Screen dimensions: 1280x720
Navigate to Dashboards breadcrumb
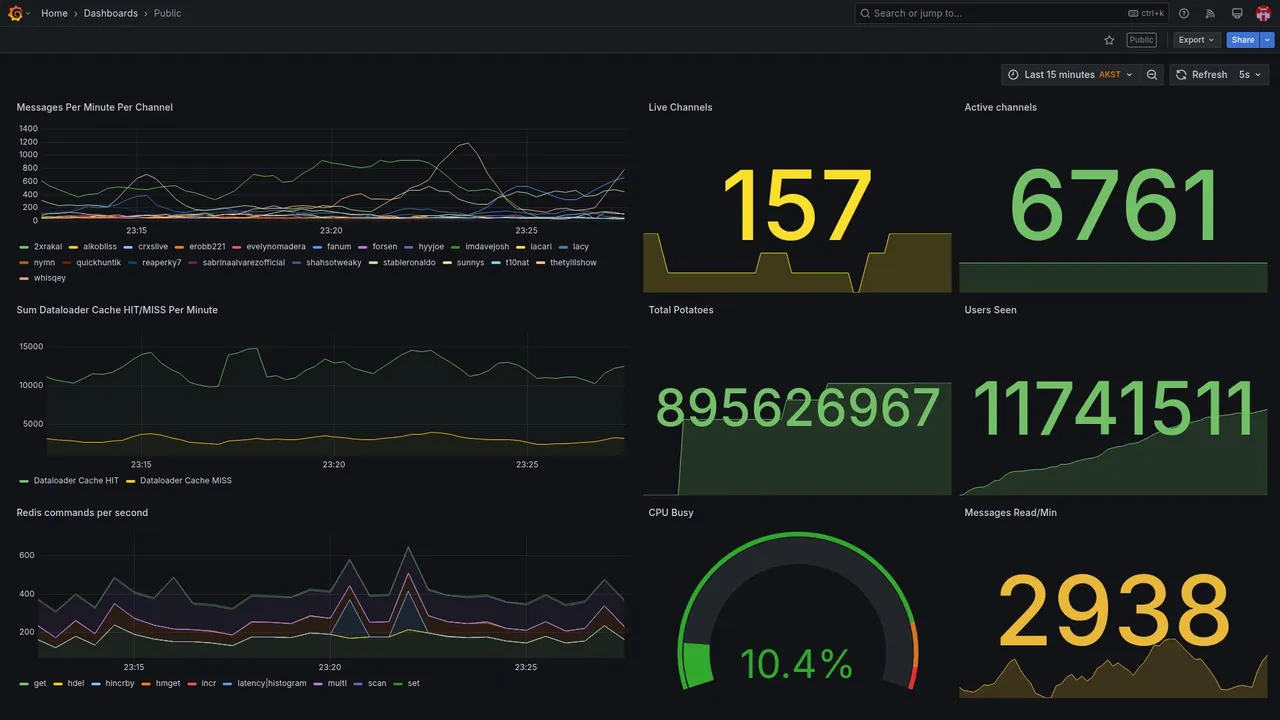111,13
